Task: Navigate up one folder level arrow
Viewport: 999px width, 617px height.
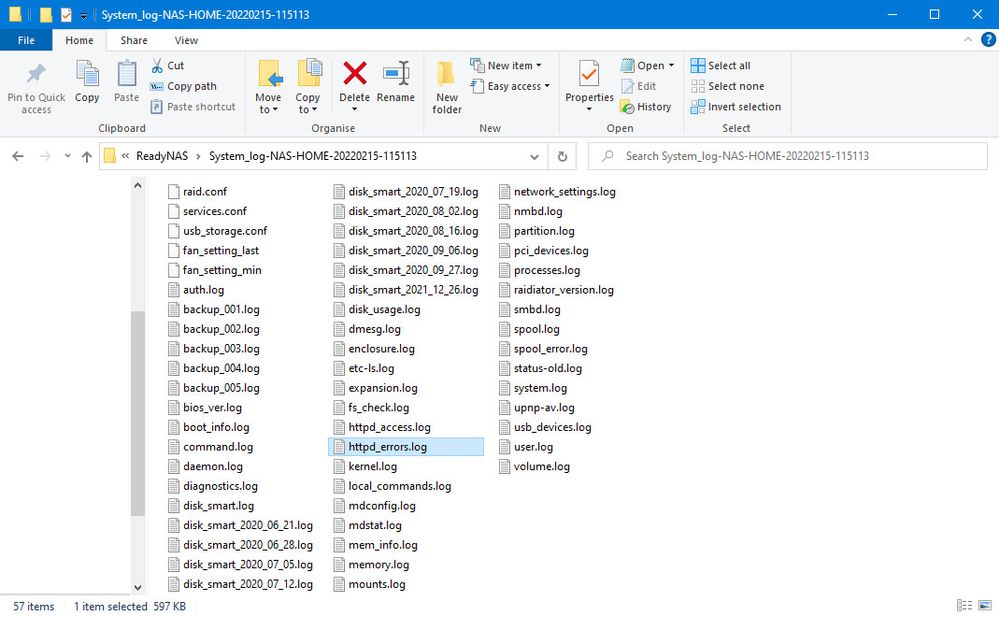Action: pyautogui.click(x=87, y=157)
